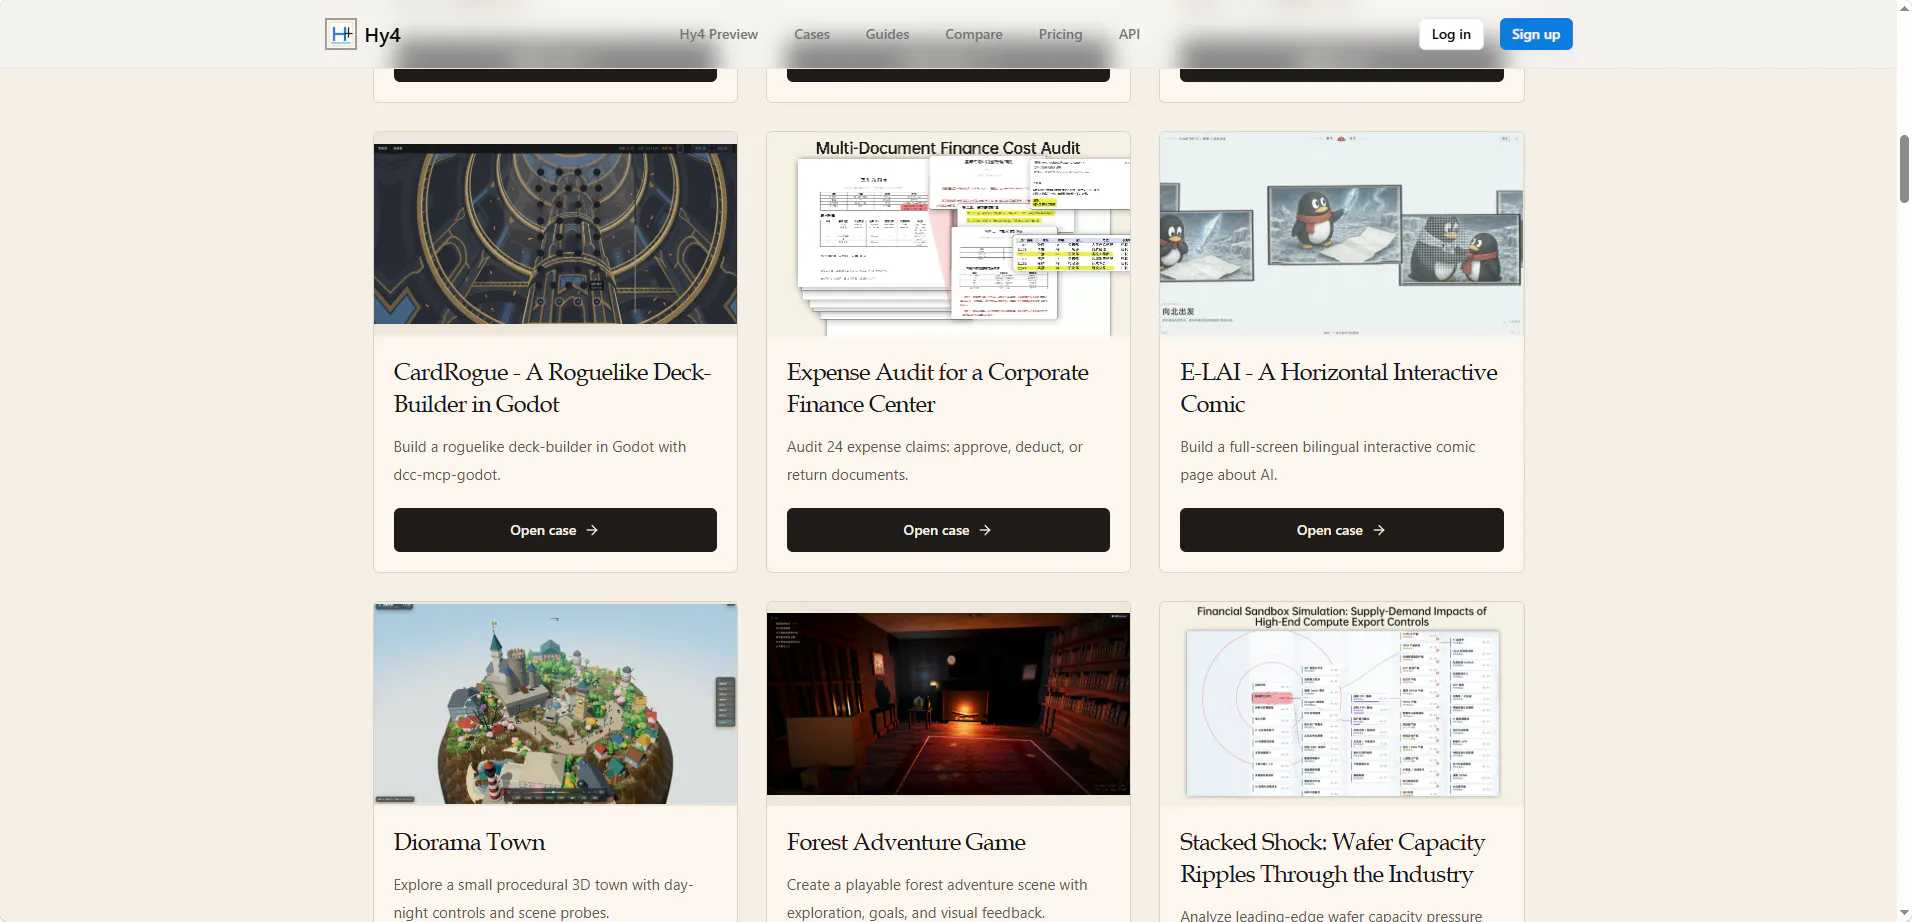
Task: Click the Forest Adventure Game title
Action: point(906,842)
